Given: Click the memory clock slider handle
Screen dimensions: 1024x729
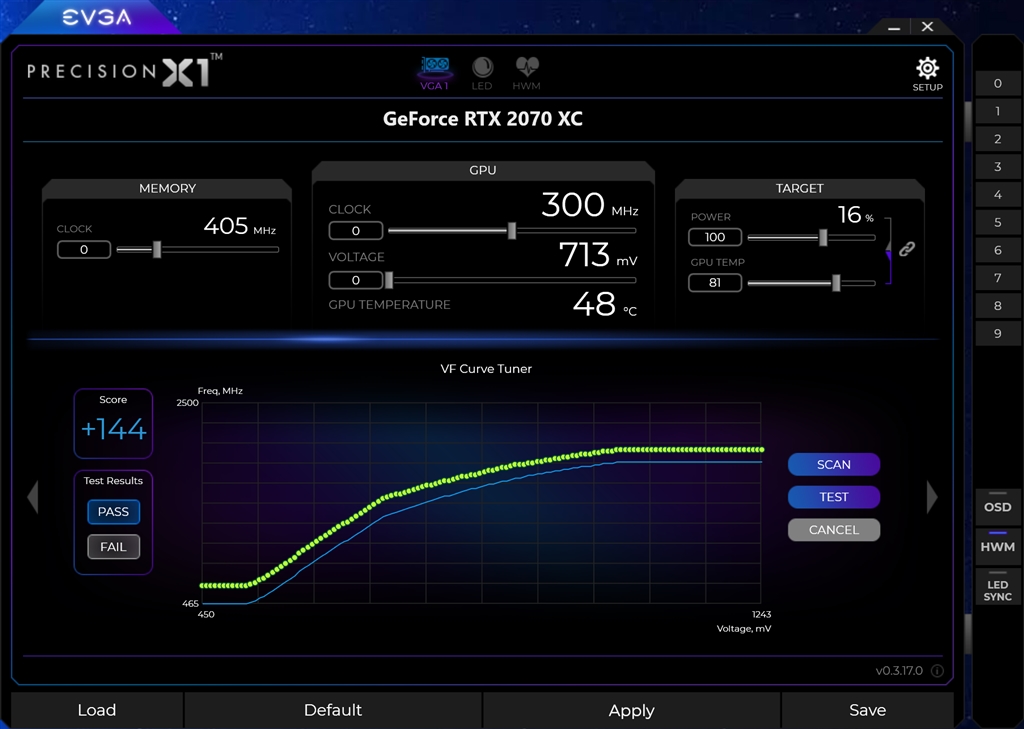Looking at the screenshot, I should (157, 250).
